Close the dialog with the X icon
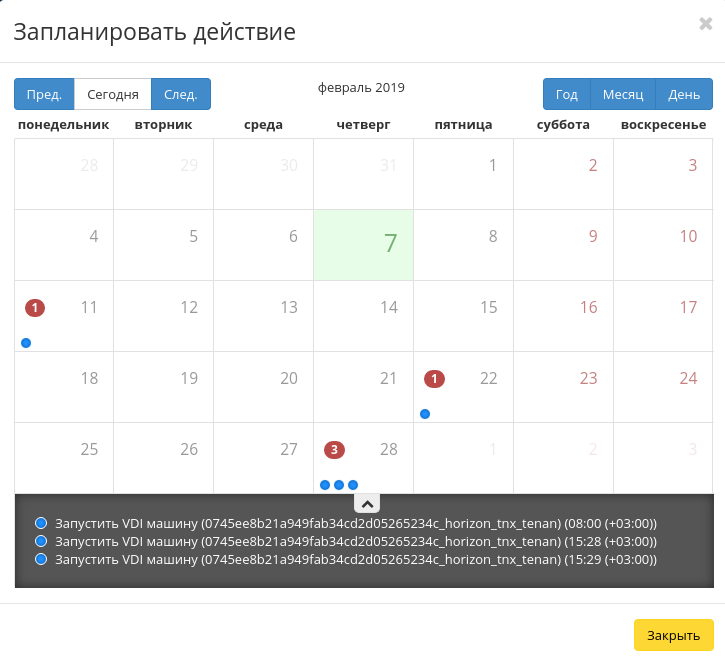 click(x=705, y=24)
